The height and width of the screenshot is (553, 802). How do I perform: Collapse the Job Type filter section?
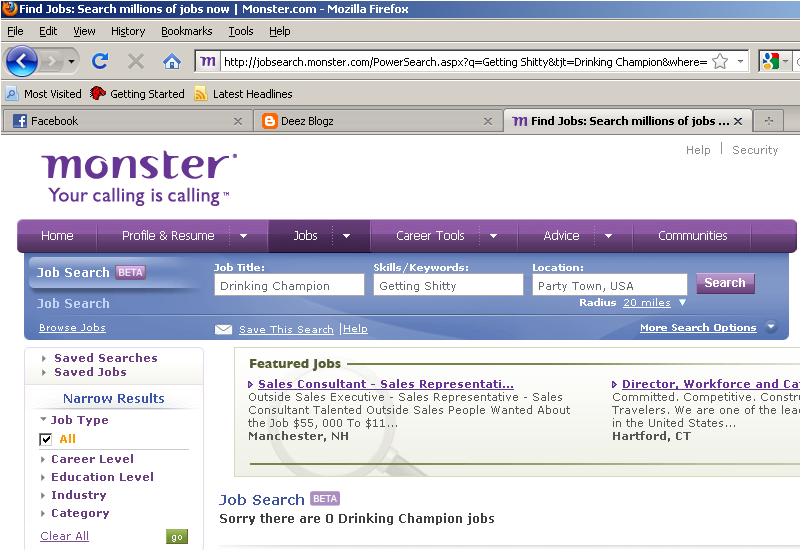point(75,420)
